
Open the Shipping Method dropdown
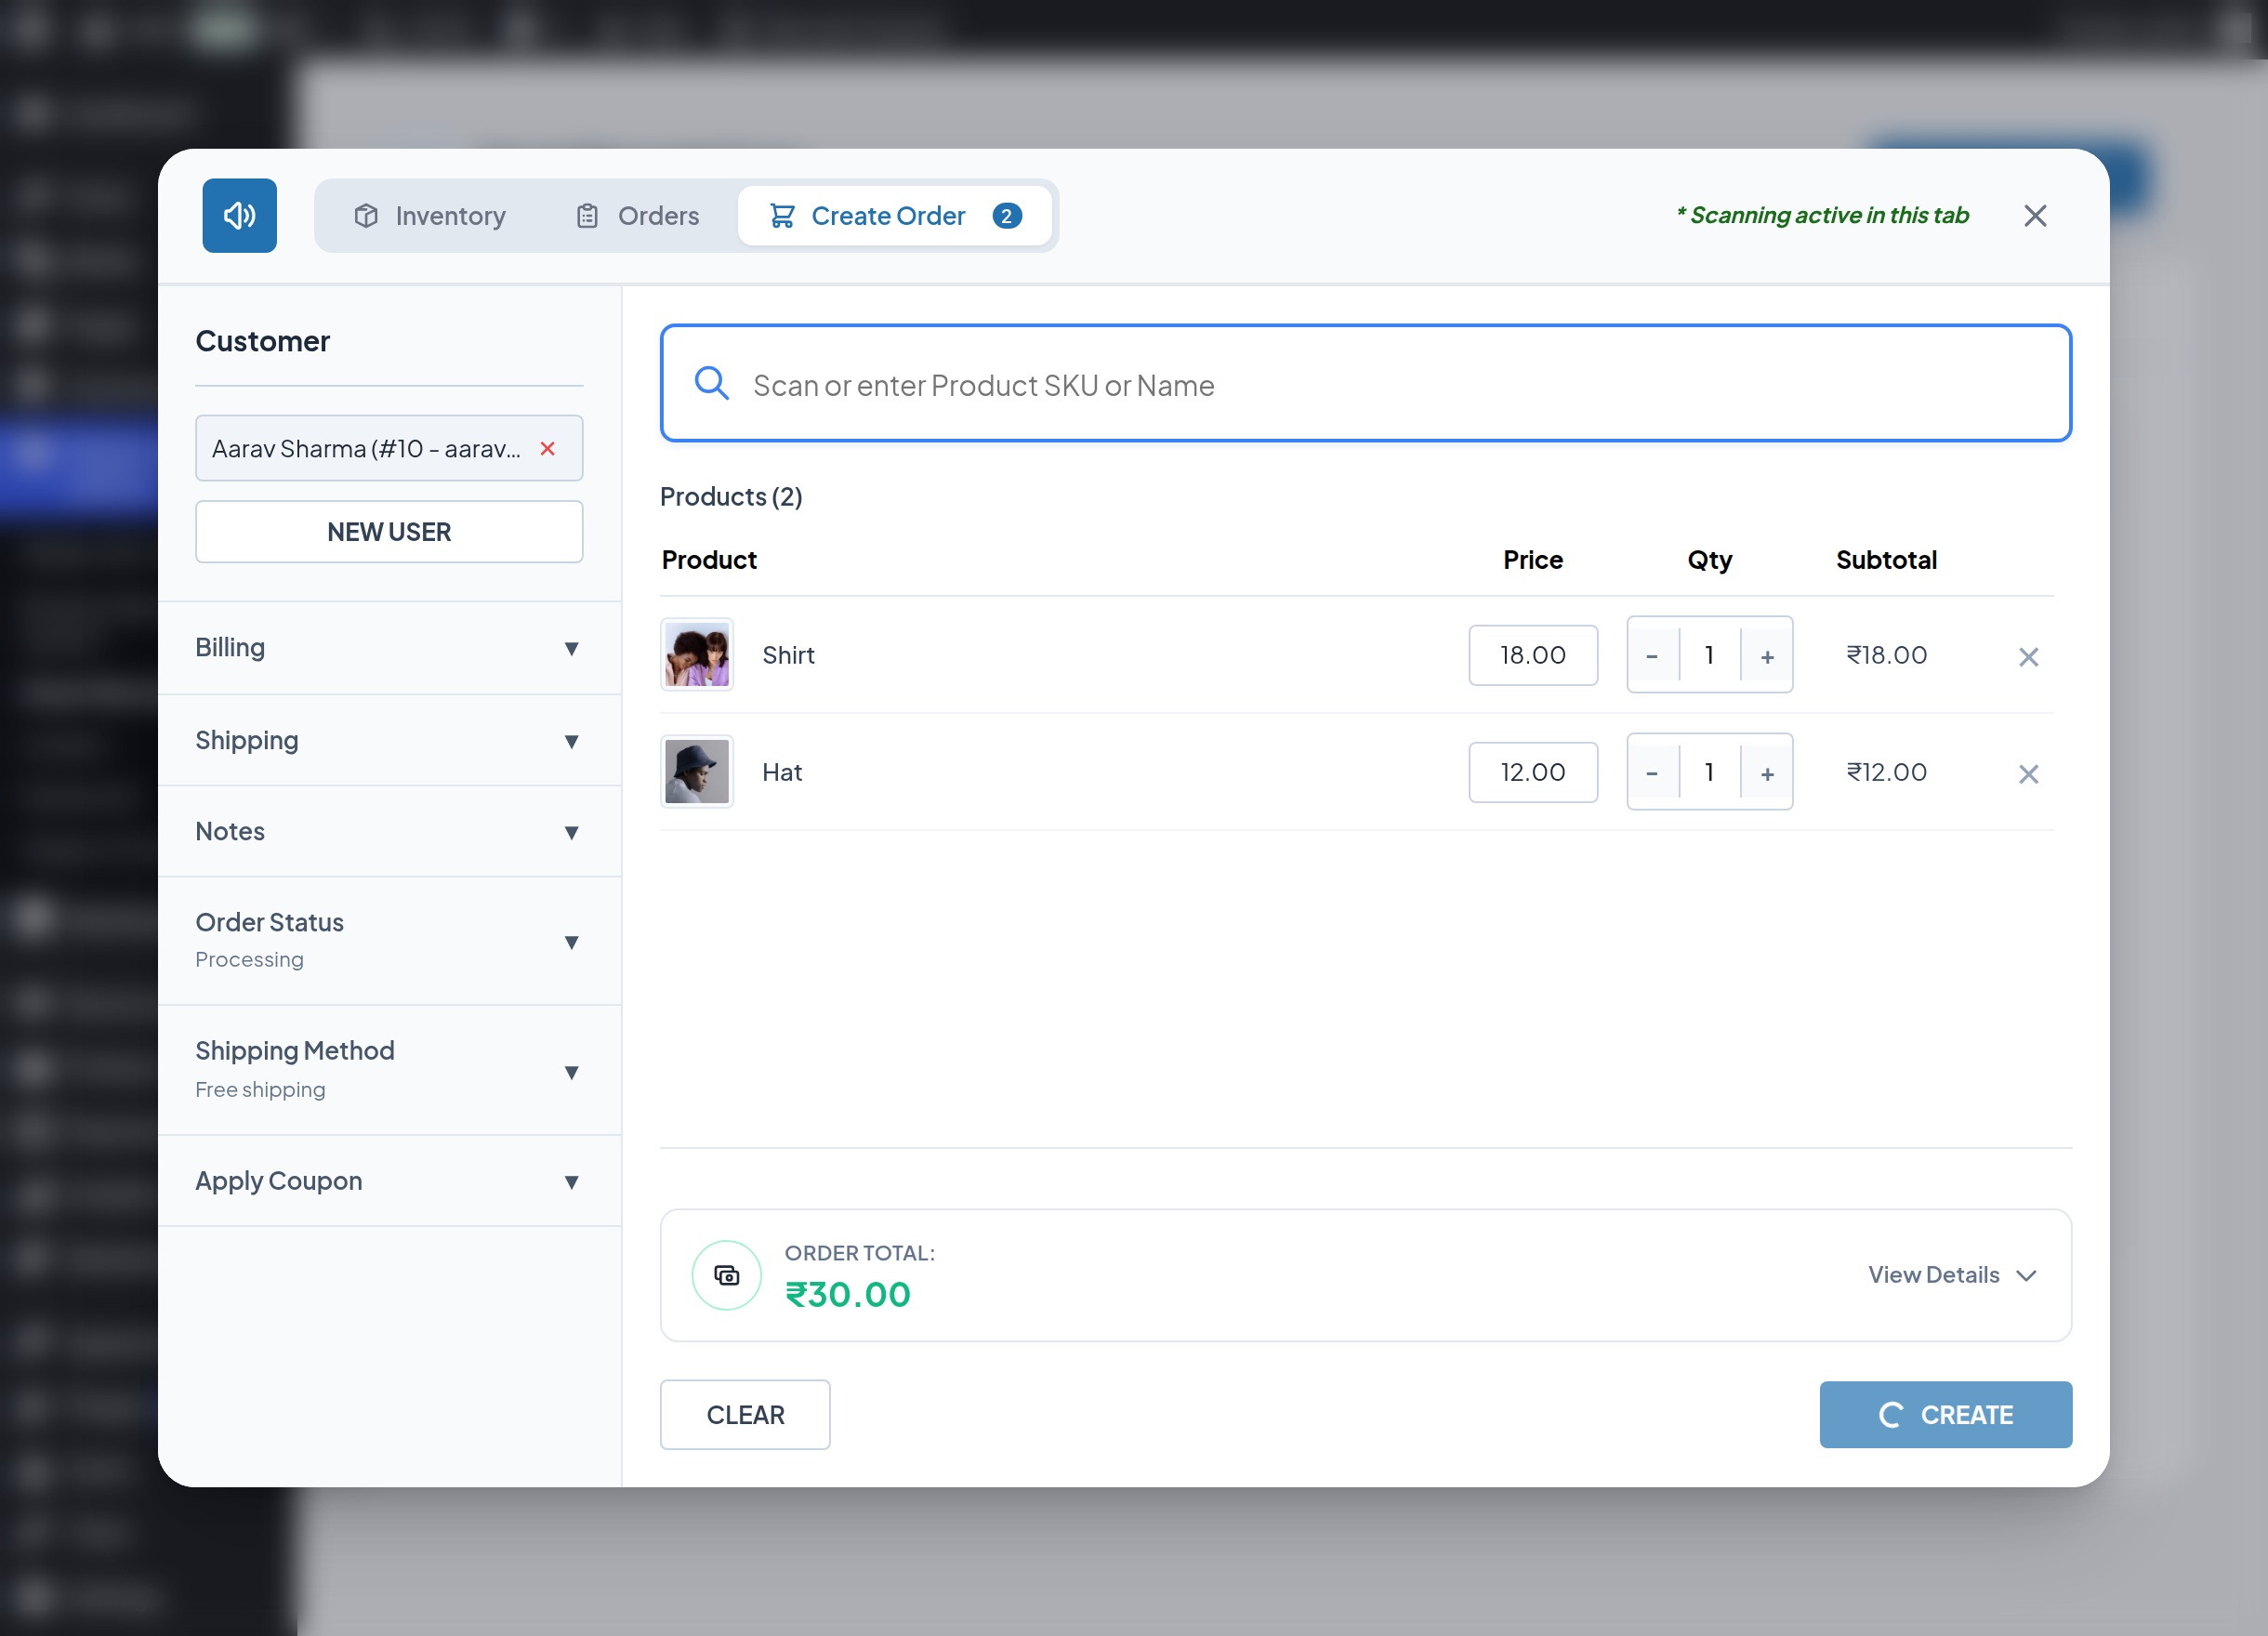(x=389, y=1070)
